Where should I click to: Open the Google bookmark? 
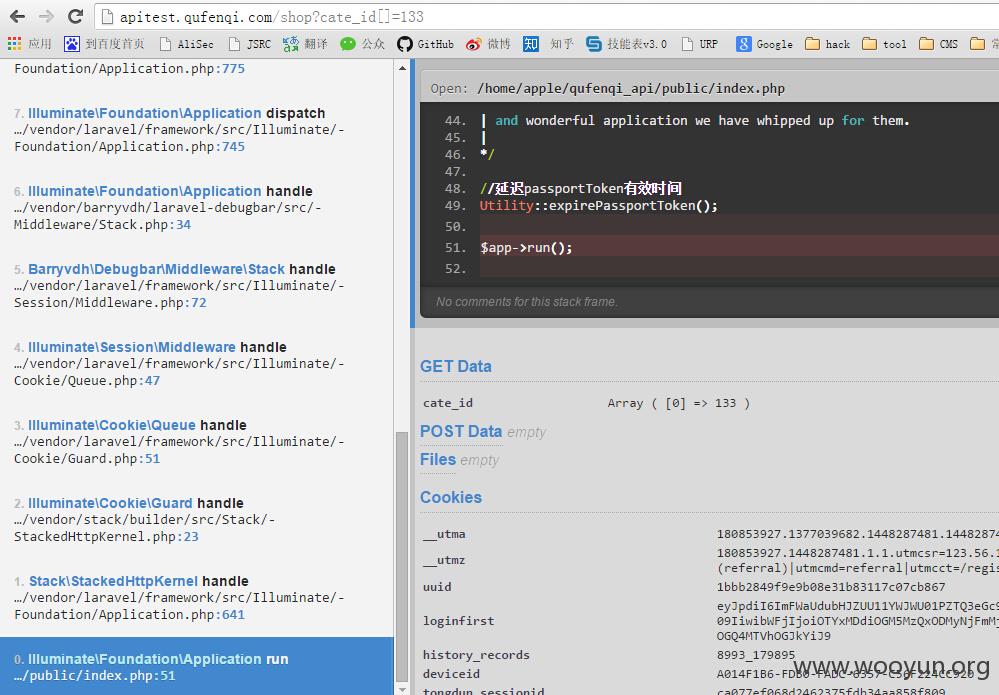tap(765, 44)
